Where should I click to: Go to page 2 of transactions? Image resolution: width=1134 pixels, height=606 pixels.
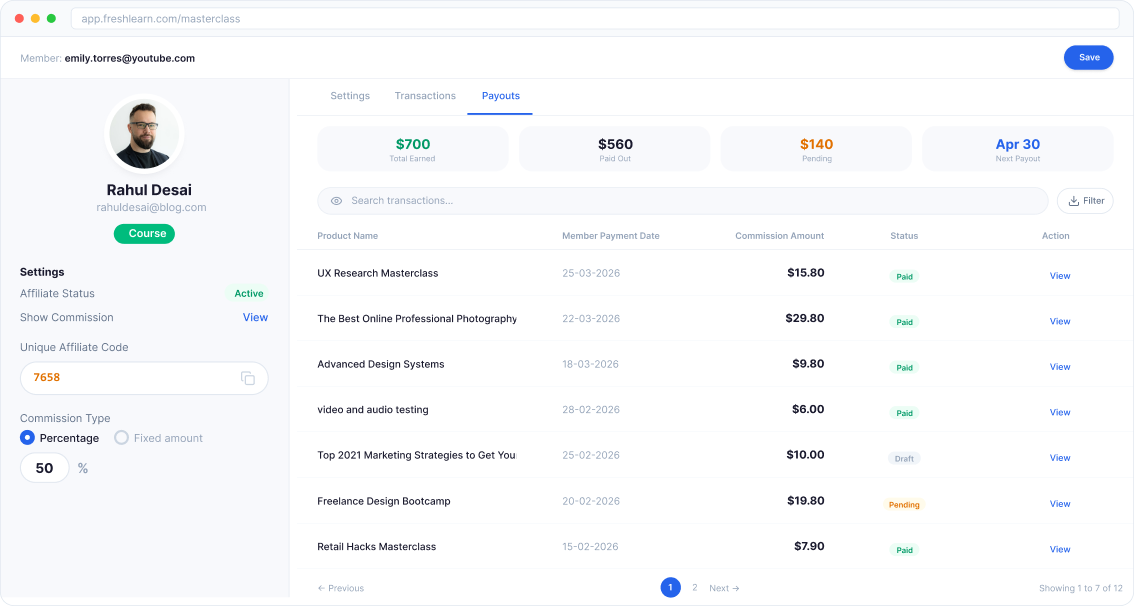click(694, 588)
